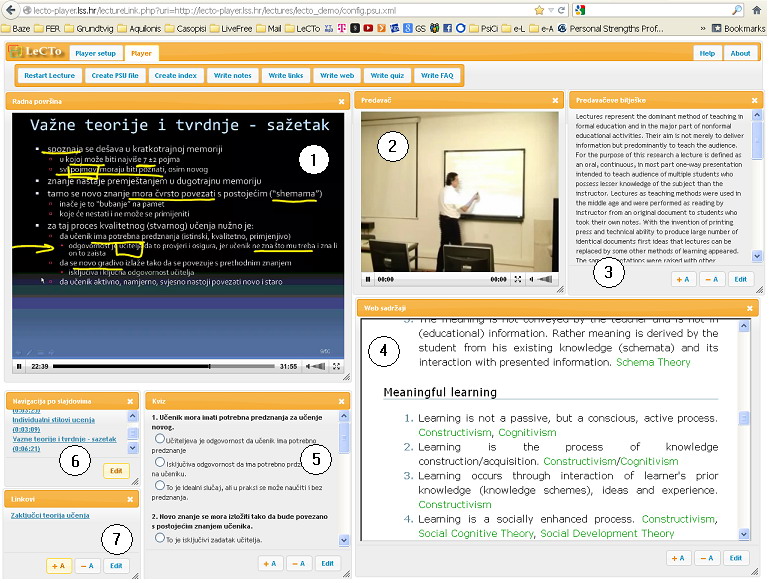Open URL history dropdown arrow in address bar
Viewport: 771px width, 583px height.
(551, 10)
